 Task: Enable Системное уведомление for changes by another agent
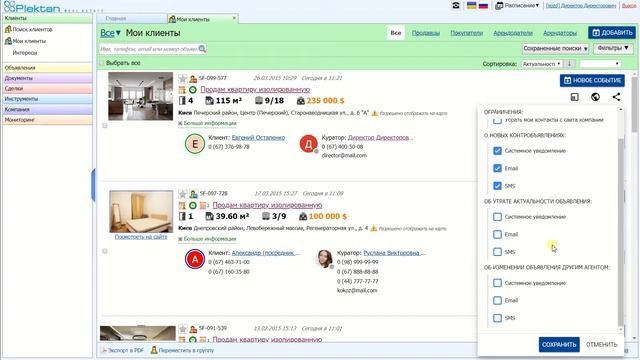[497, 283]
